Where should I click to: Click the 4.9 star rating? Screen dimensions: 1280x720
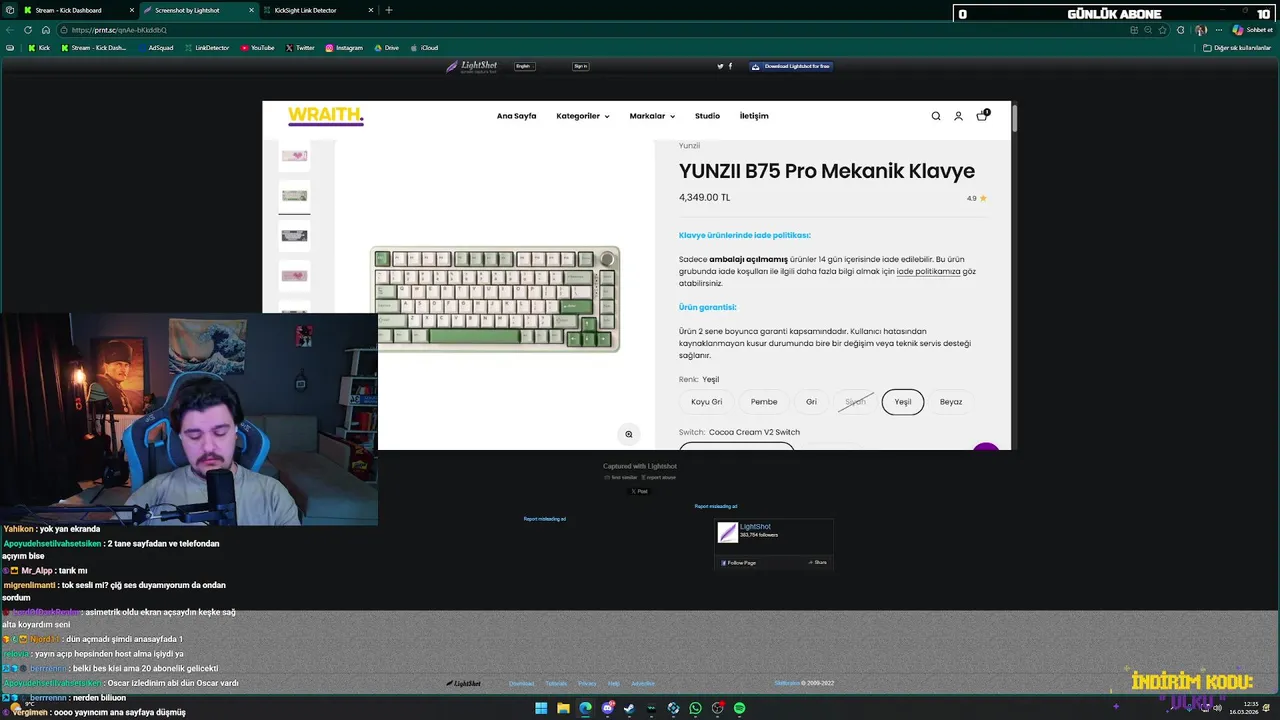976,198
